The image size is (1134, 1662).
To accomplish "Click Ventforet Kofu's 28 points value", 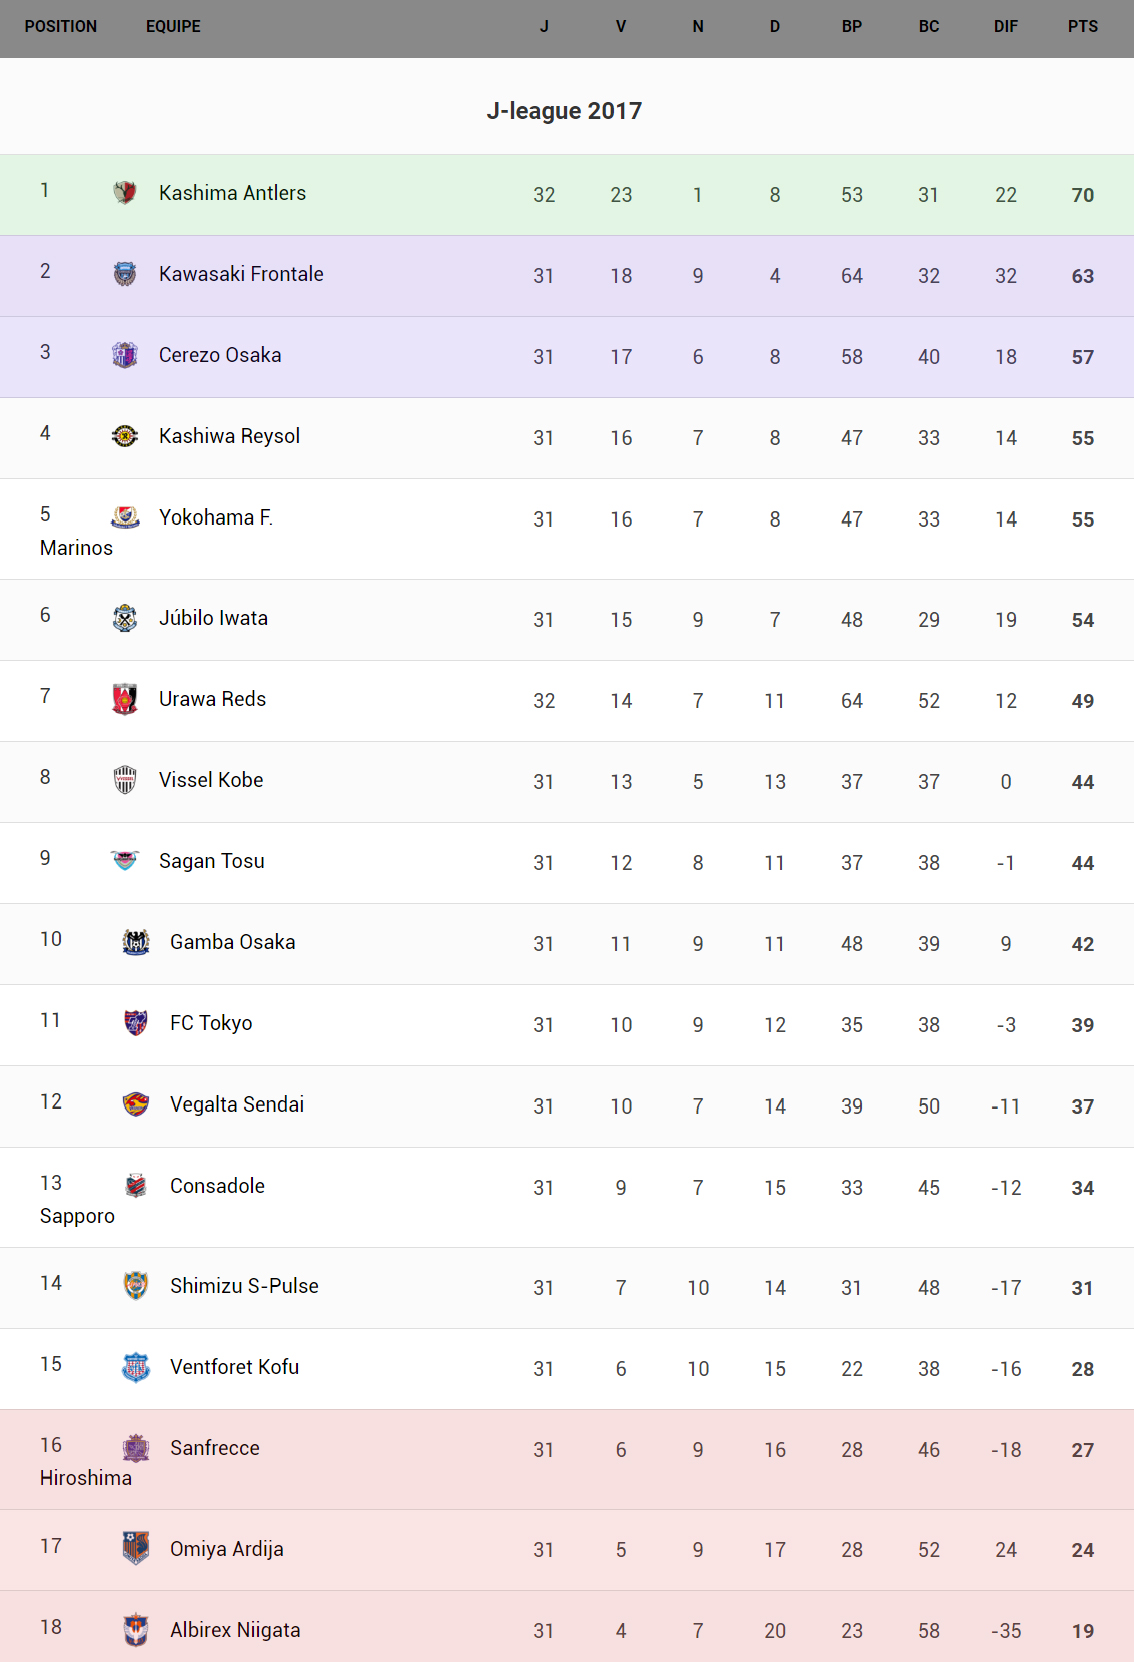I will [x=1082, y=1369].
